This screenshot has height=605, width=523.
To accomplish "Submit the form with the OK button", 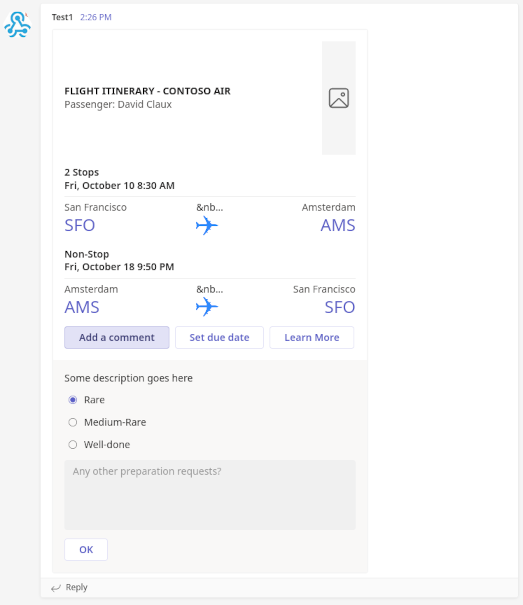I will [86, 549].
